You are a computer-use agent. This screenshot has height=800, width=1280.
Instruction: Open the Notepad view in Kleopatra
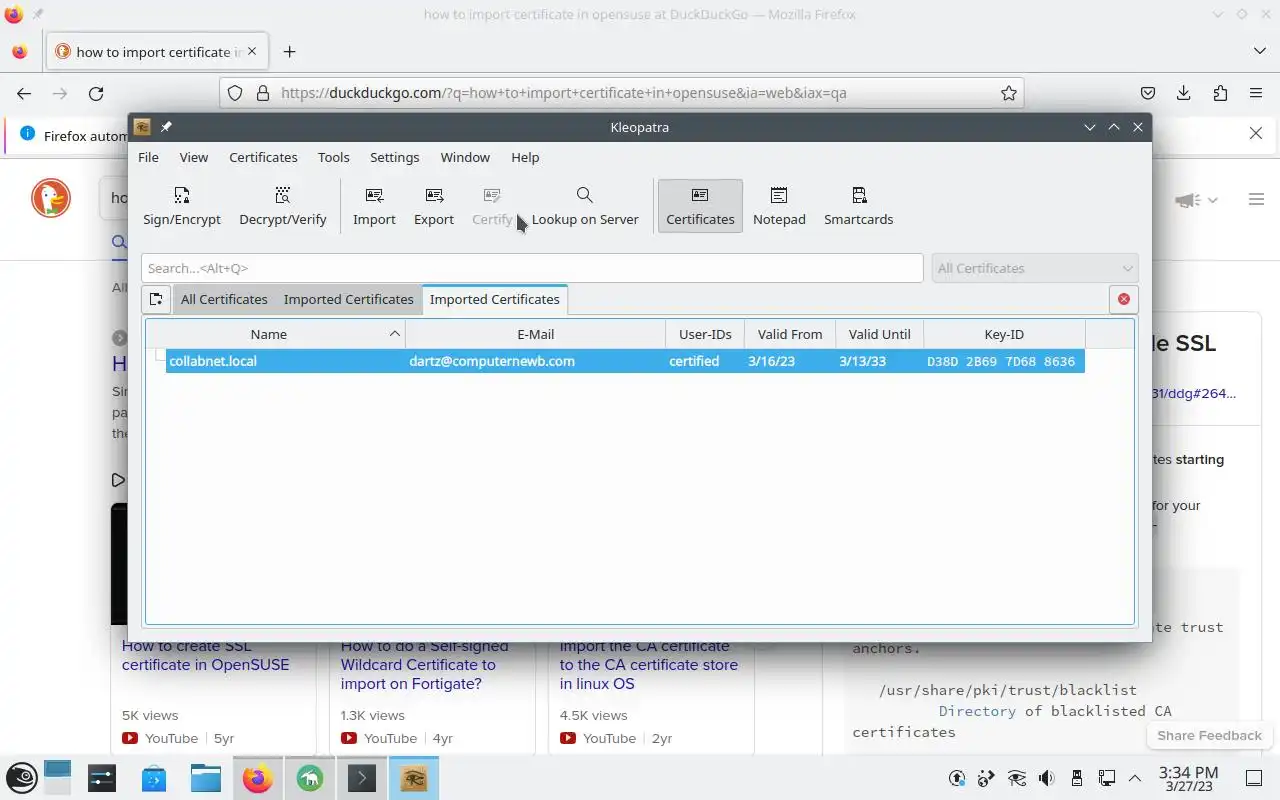tap(779, 206)
